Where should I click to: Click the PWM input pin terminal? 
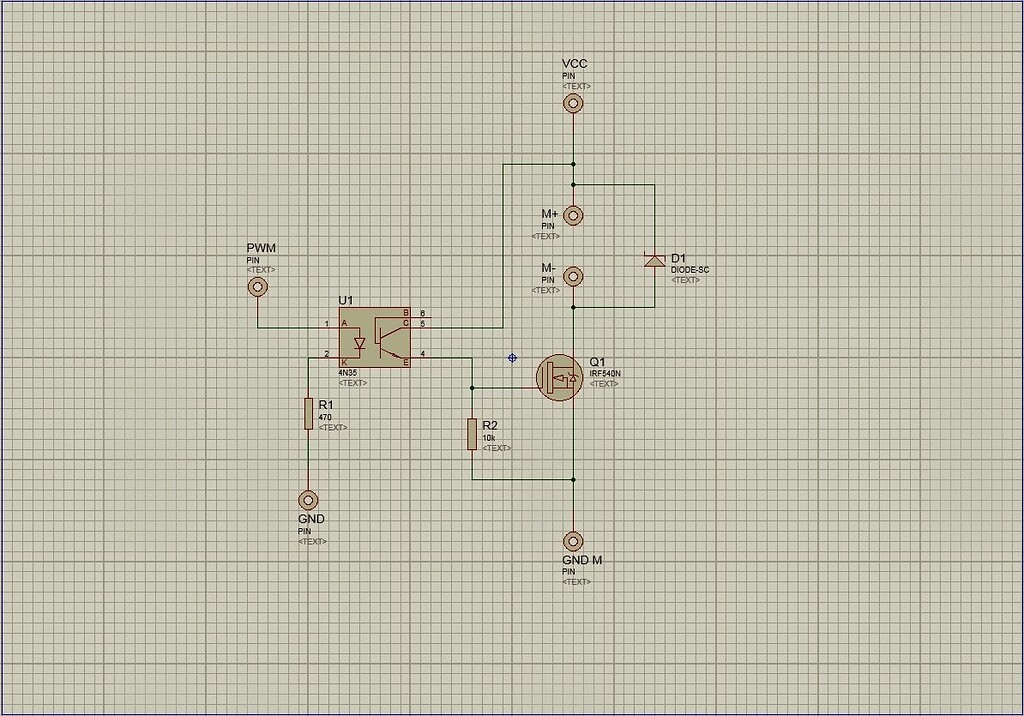coord(257,285)
